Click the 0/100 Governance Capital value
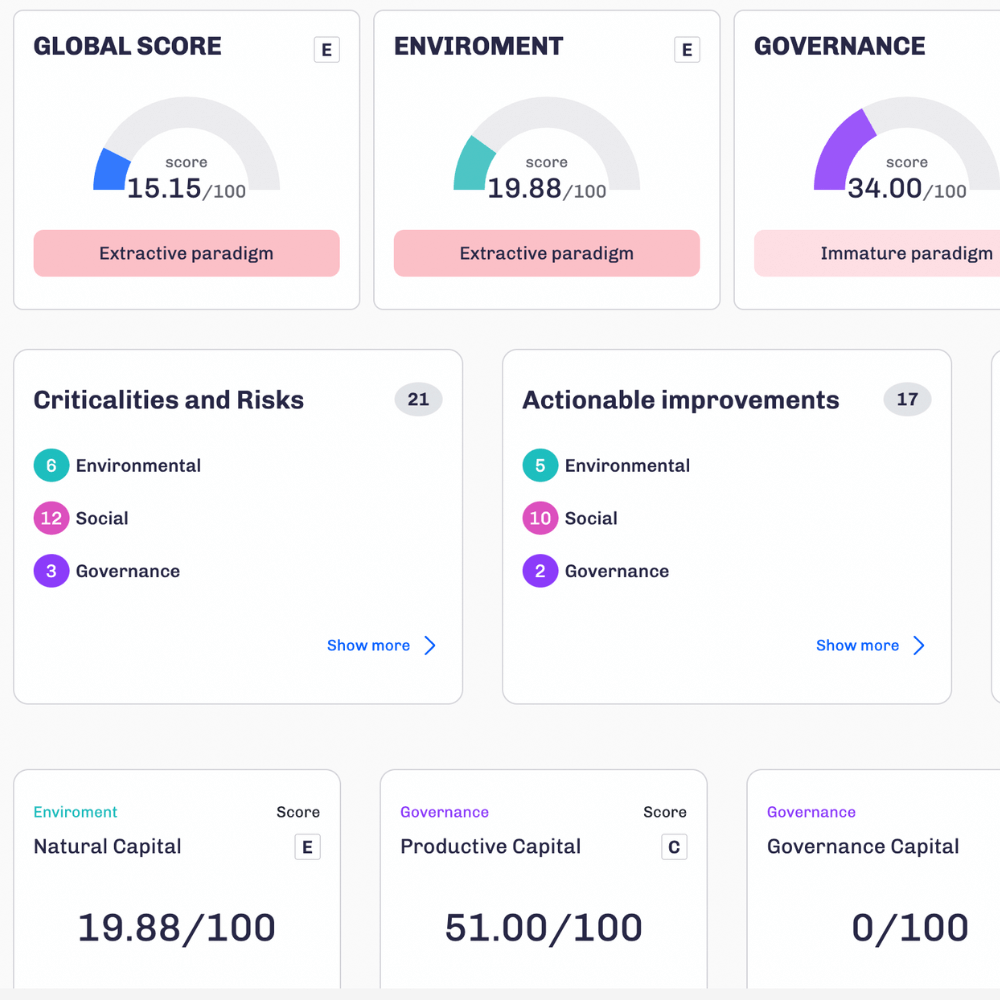Viewport: 1000px width, 1000px height. pos(910,927)
